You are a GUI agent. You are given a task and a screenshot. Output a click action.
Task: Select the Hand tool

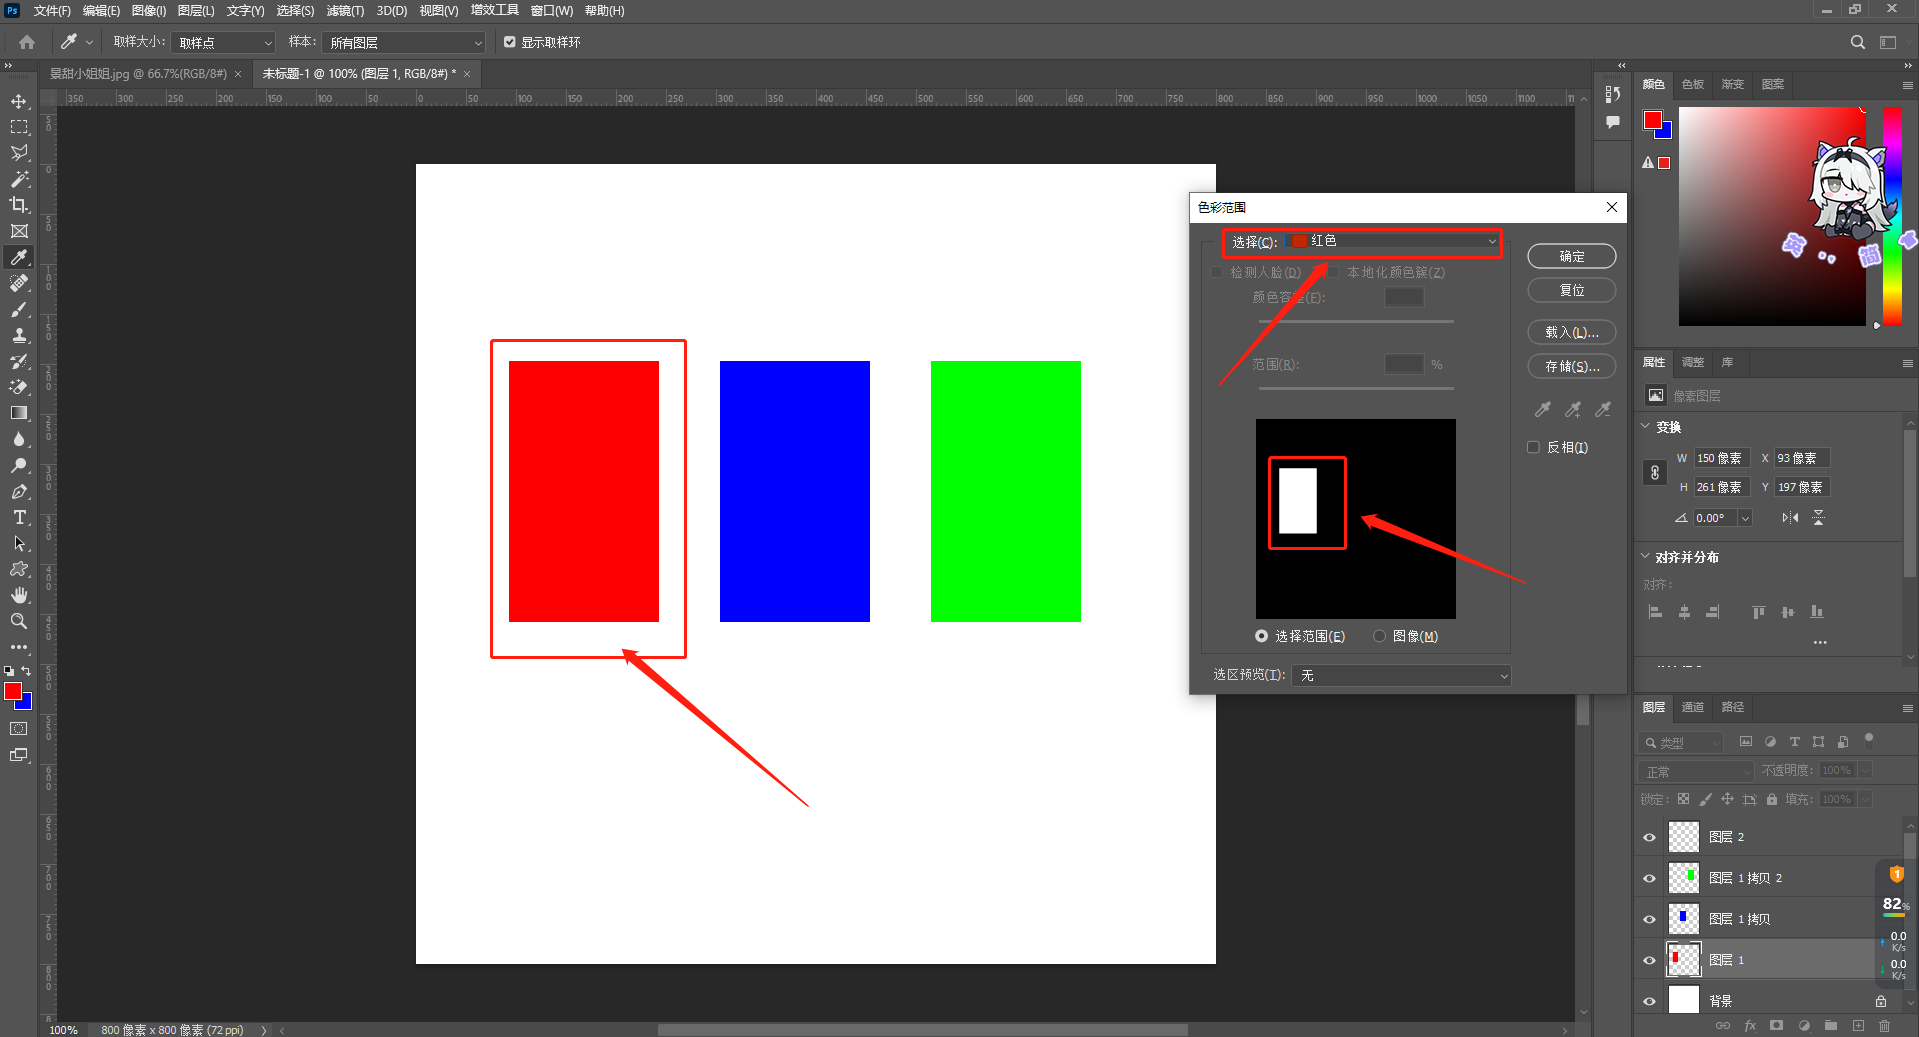(19, 595)
